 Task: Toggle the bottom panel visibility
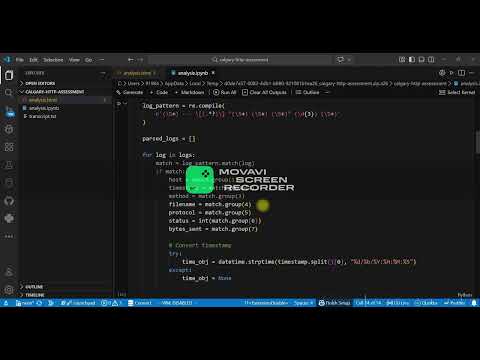point(422,60)
